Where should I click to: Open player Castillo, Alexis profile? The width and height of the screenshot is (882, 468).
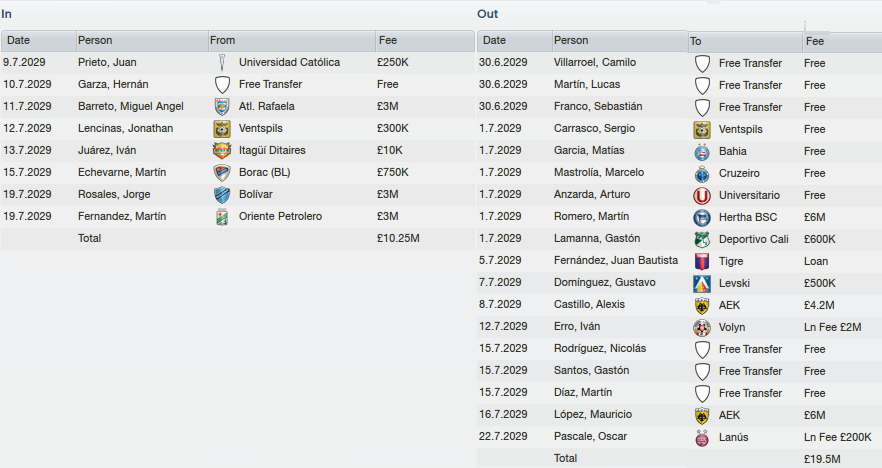589,304
